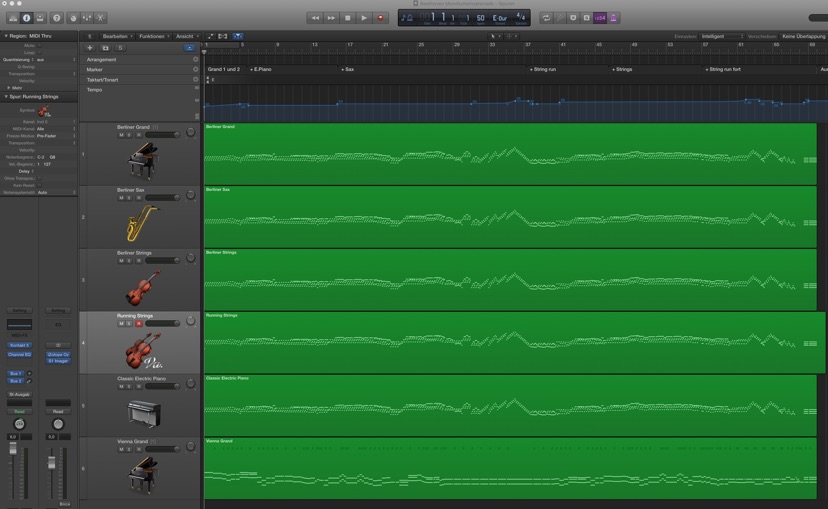Screen dimensions: 828x509
Task: Click the Read automation button on channel strip
Action: pyautogui.click(x=19, y=411)
